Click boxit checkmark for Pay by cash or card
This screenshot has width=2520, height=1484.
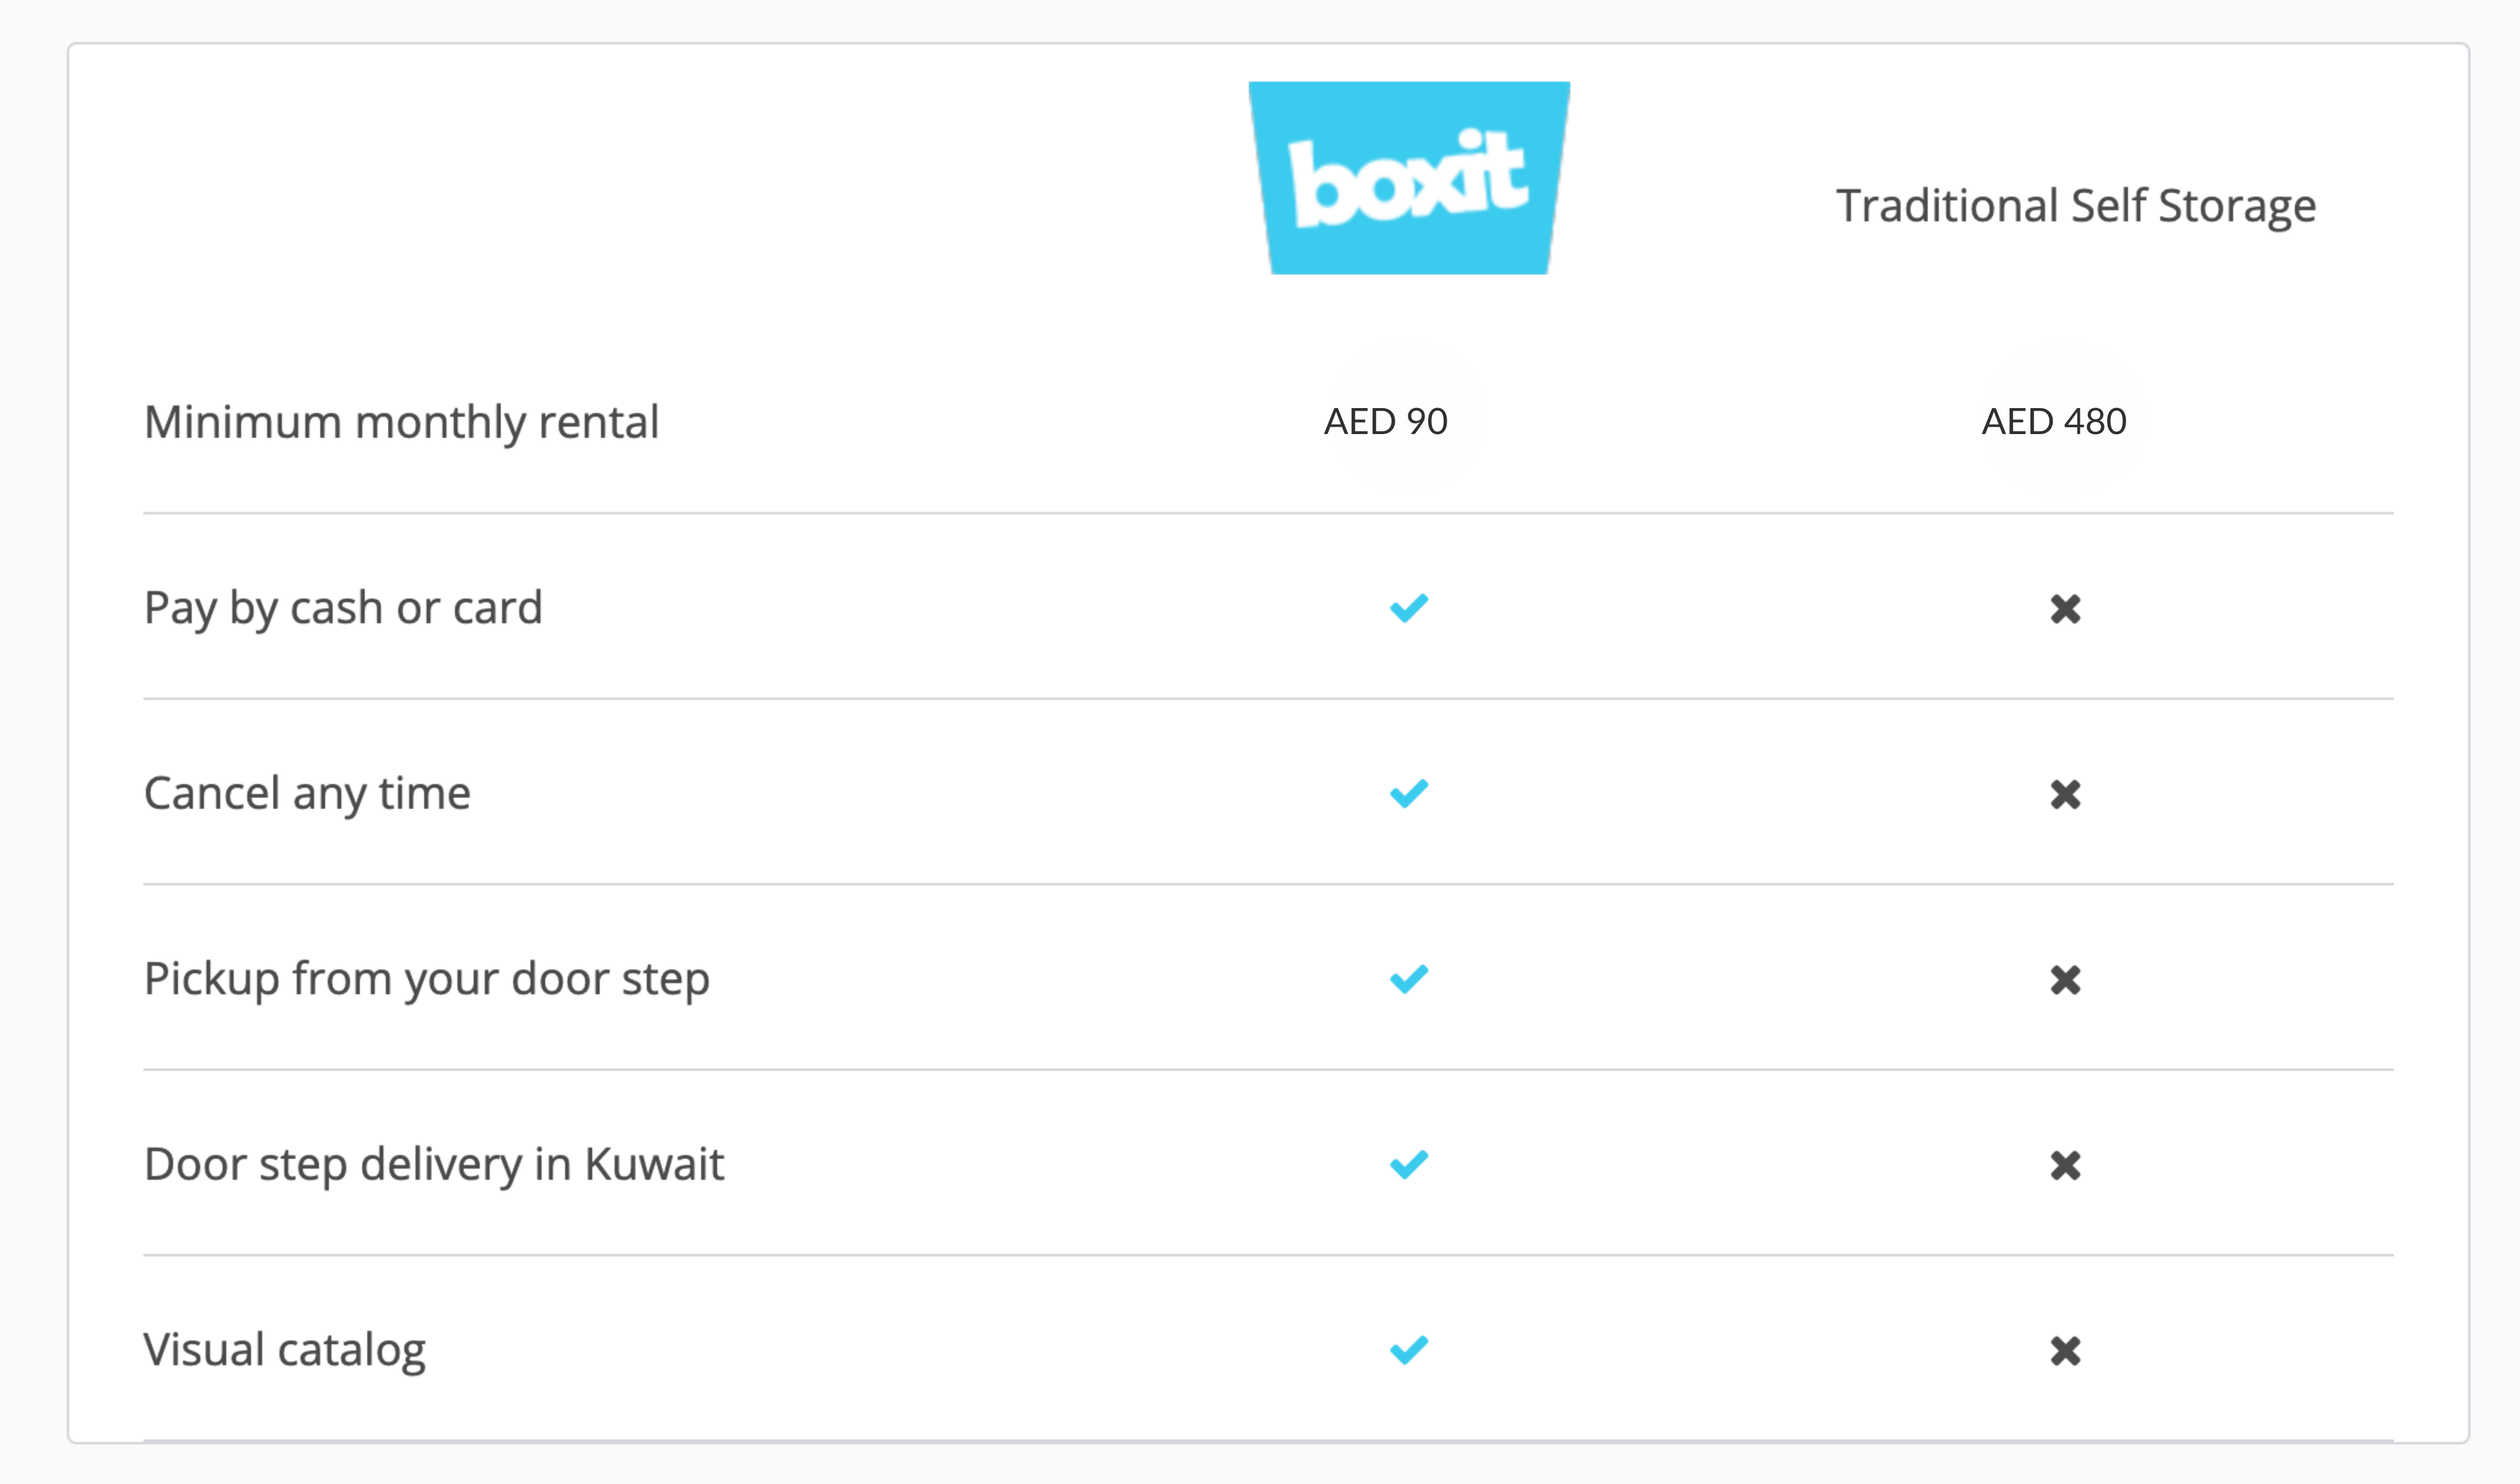pyautogui.click(x=1409, y=608)
